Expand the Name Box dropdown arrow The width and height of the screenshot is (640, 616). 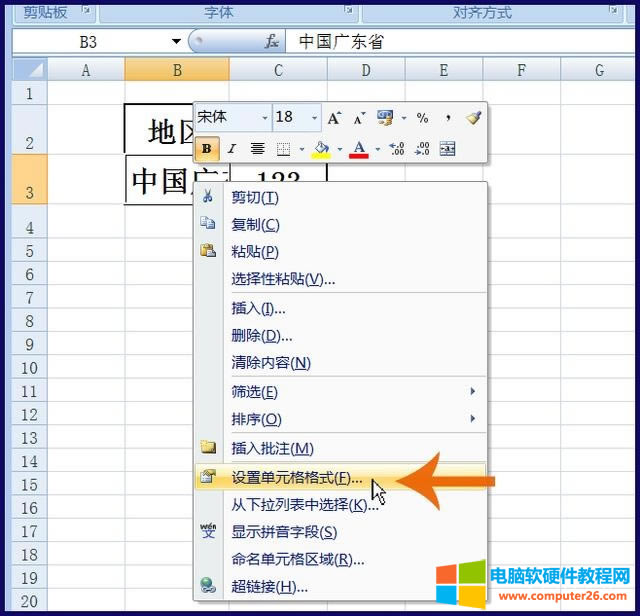[176, 42]
